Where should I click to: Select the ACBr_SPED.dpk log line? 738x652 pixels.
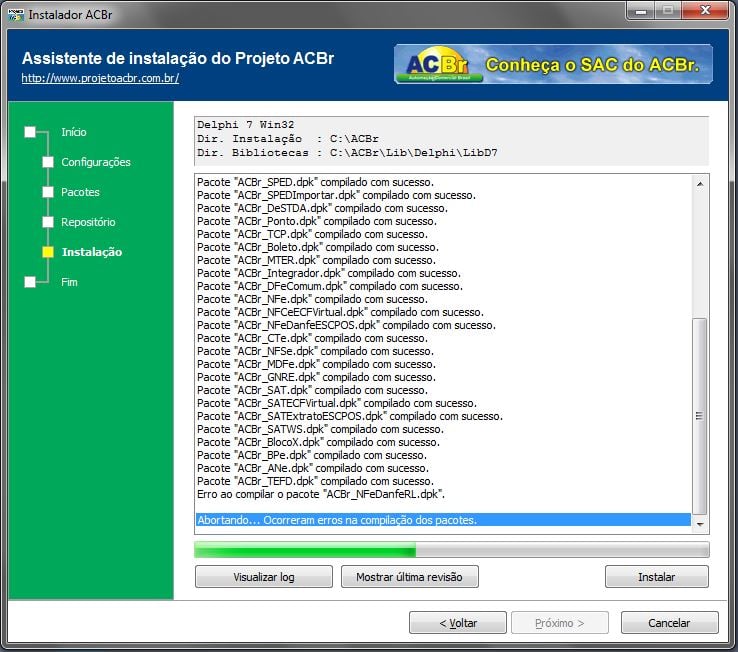click(x=315, y=182)
